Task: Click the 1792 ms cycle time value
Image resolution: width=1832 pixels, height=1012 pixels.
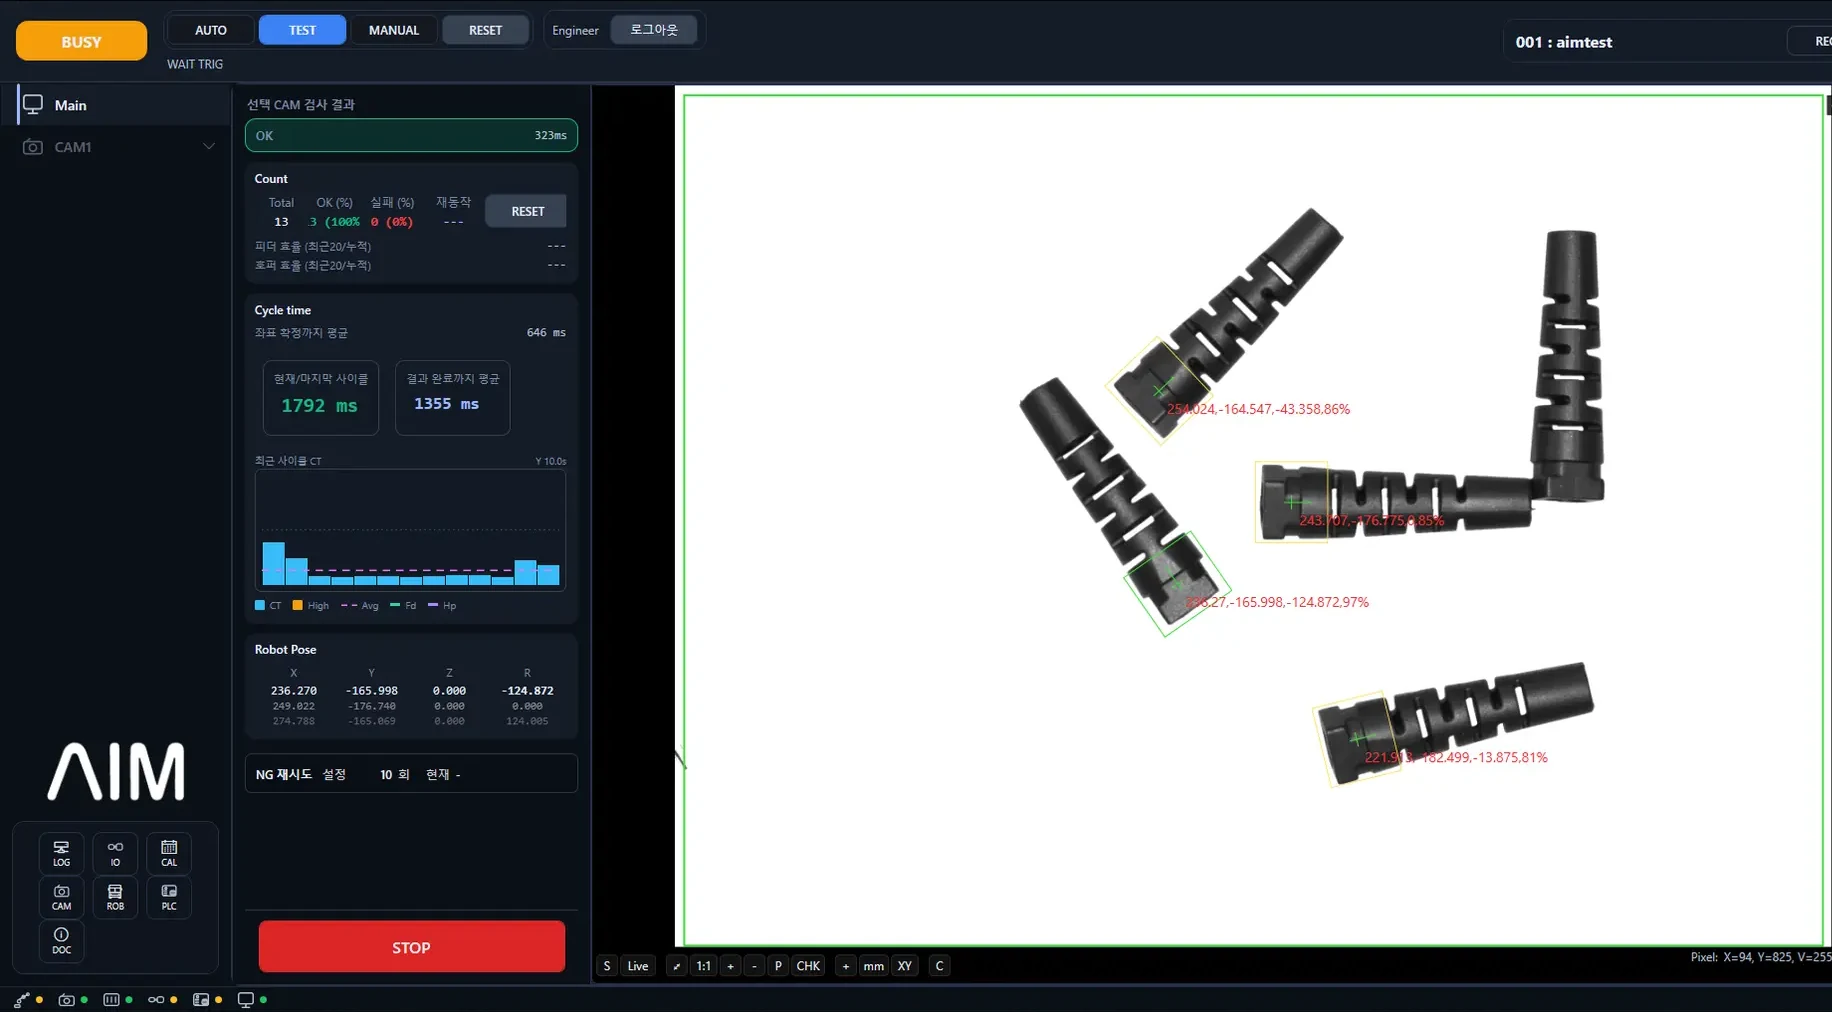Action: (319, 406)
